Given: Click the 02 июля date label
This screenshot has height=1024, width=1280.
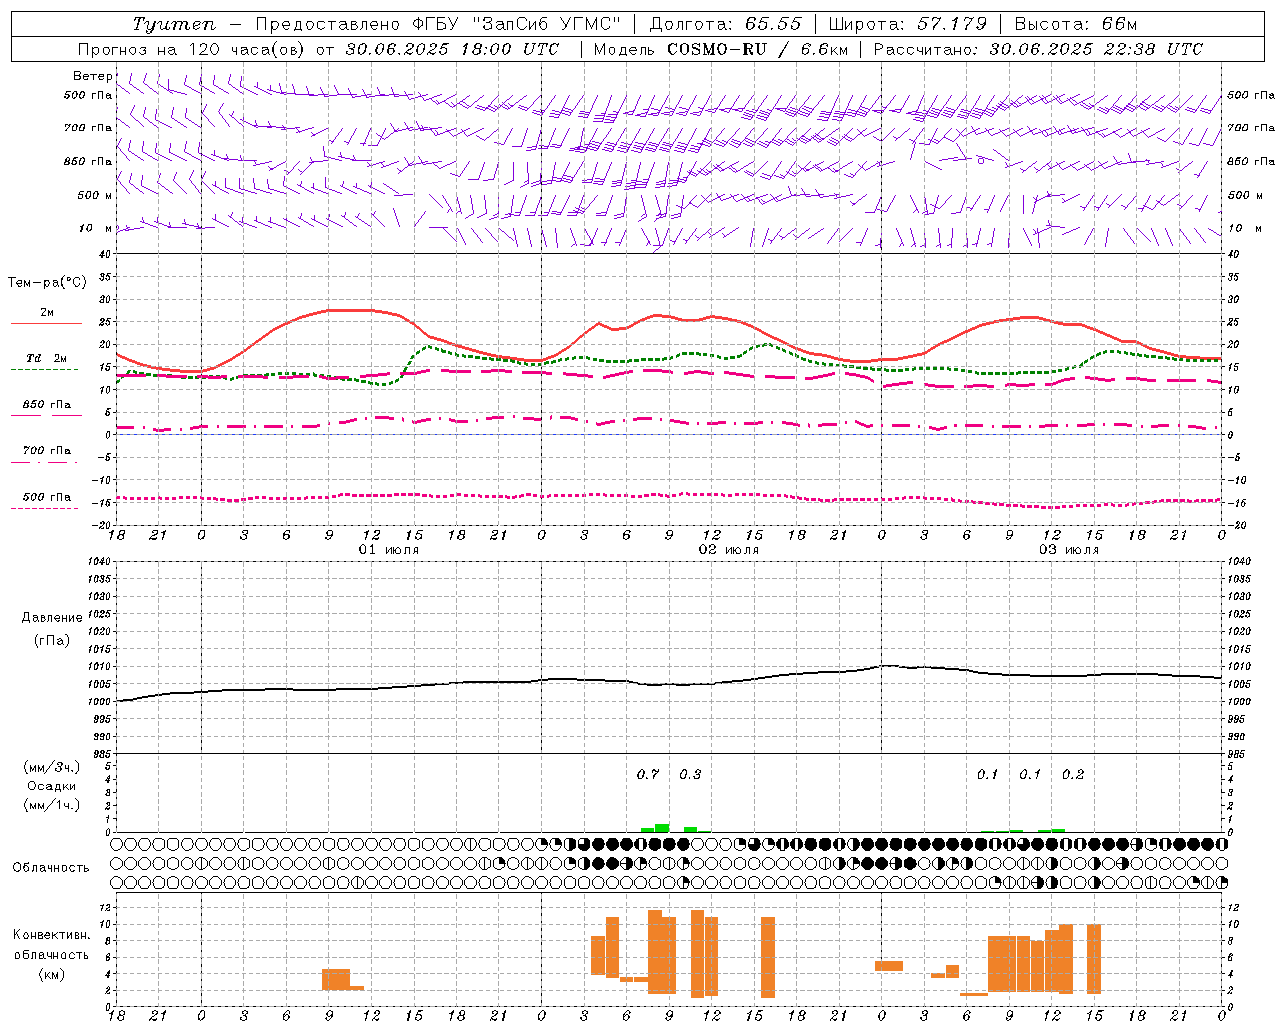Looking at the screenshot, I should [729, 550].
